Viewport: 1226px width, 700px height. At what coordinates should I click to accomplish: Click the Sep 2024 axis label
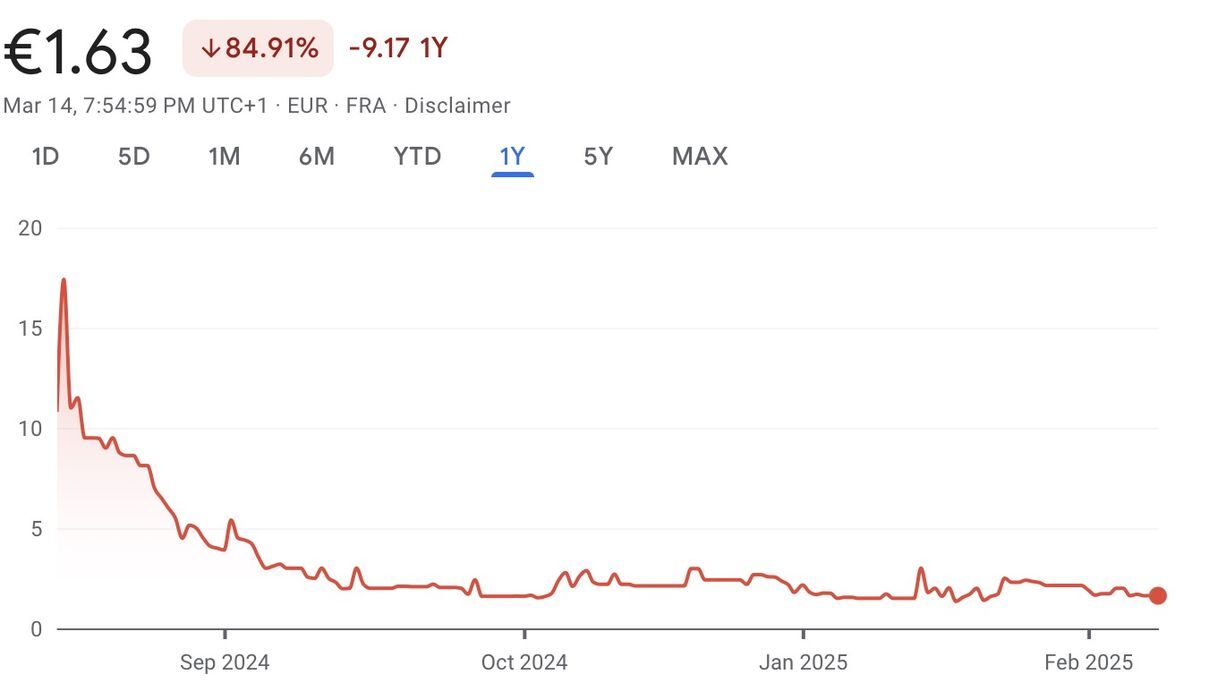pyautogui.click(x=225, y=662)
